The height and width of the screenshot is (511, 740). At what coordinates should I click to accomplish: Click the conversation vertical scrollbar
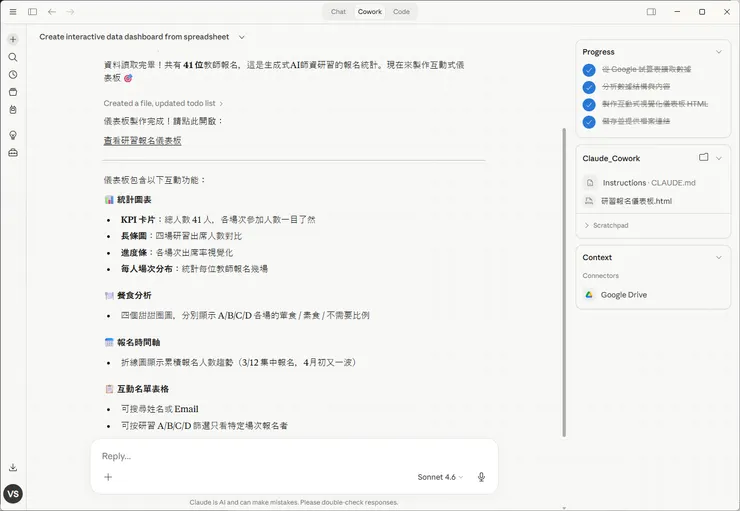(564, 282)
